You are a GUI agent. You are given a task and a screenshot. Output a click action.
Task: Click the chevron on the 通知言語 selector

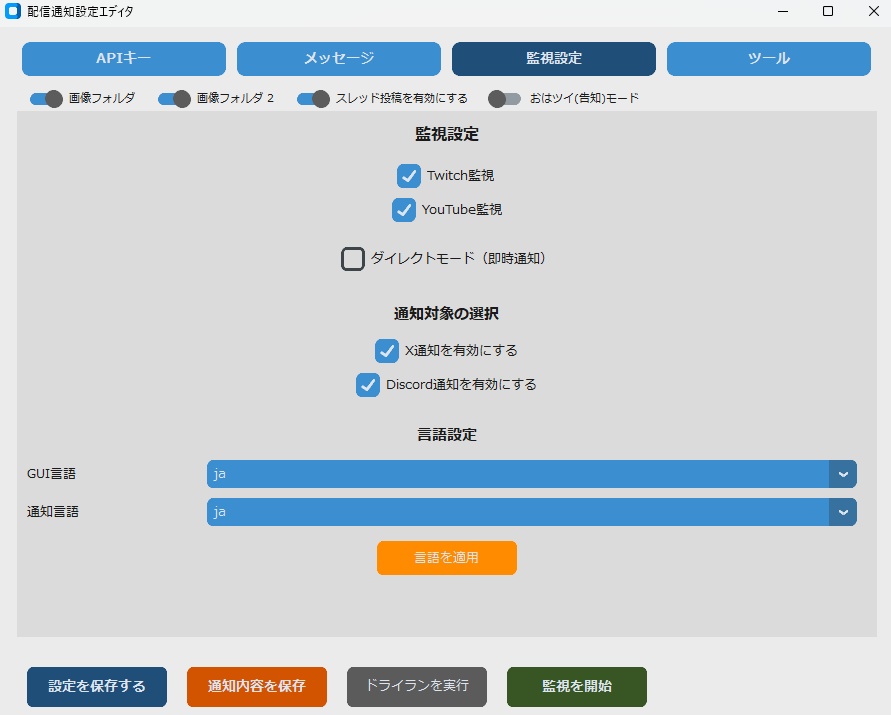pos(843,511)
